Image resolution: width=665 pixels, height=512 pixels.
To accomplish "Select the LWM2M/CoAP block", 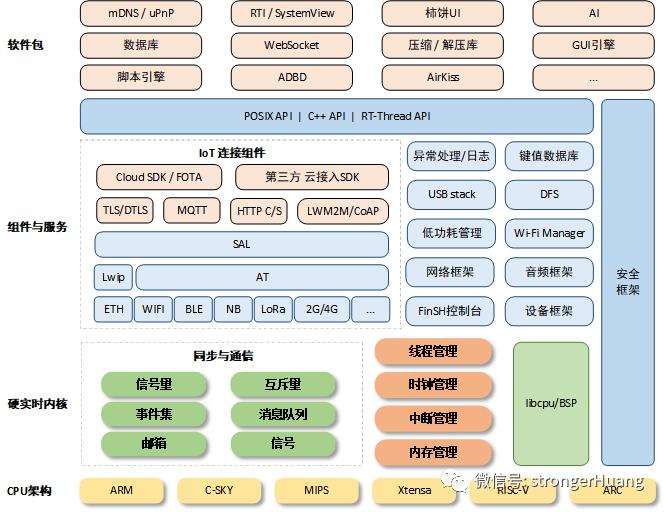I will pos(343,211).
